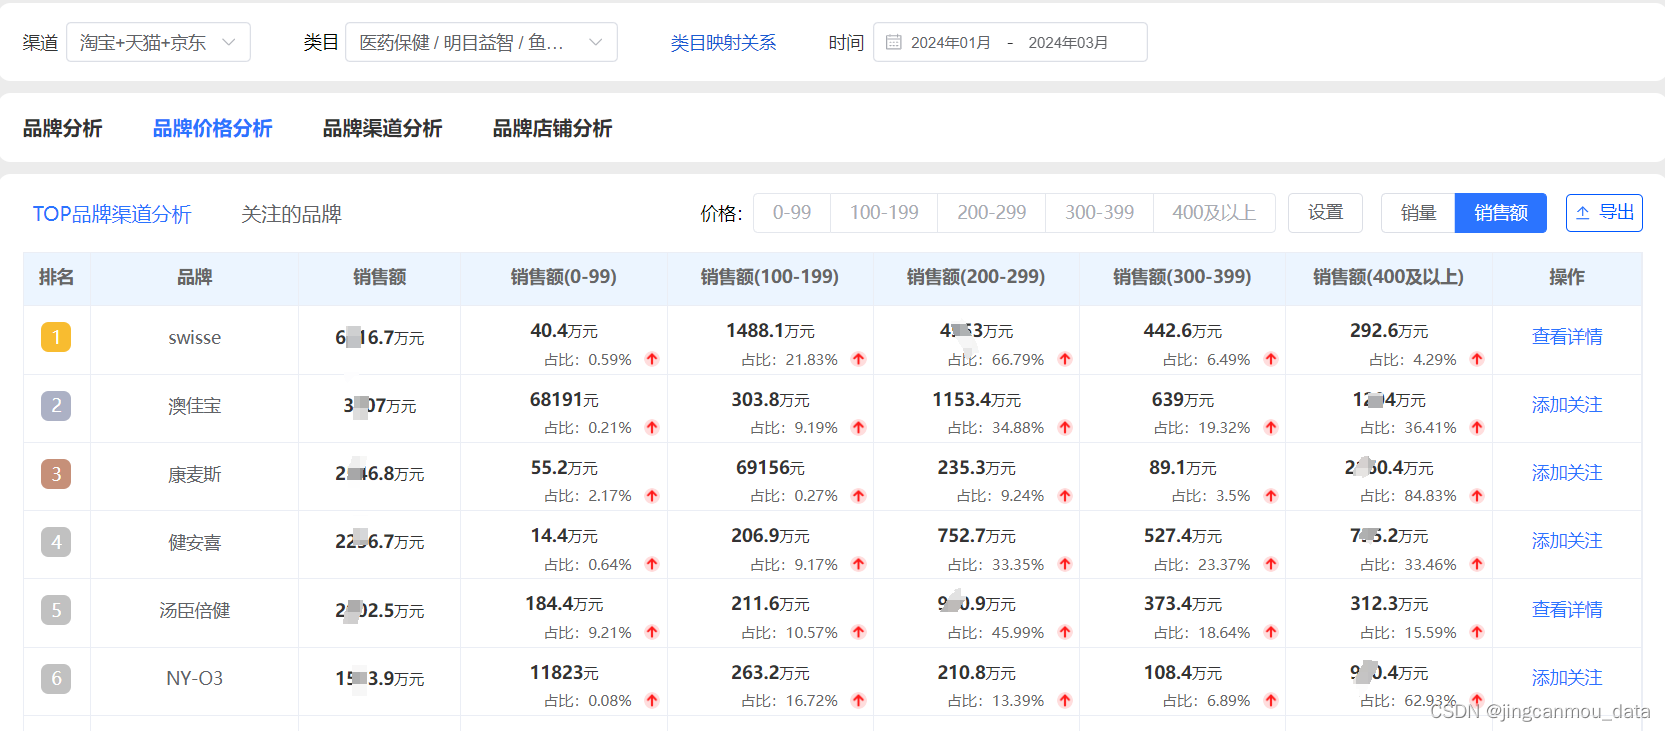
Task: Click red up arrow beside 澳佳宝 36.41%
Action: click(x=1477, y=427)
